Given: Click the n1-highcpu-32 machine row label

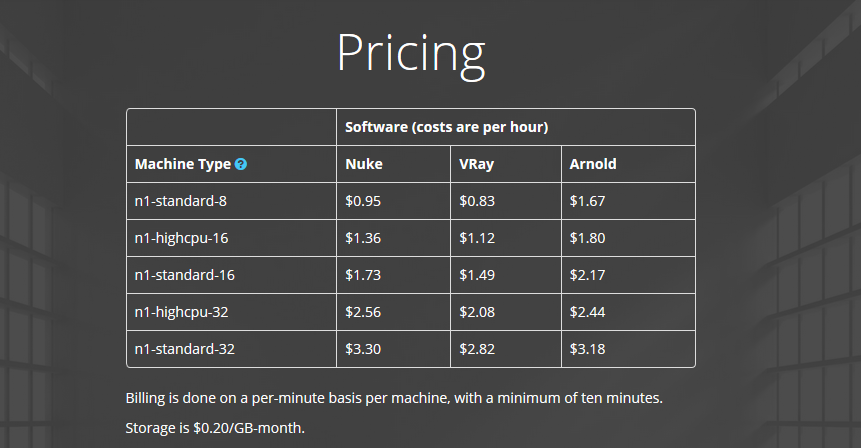Looking at the screenshot, I should (x=181, y=312).
